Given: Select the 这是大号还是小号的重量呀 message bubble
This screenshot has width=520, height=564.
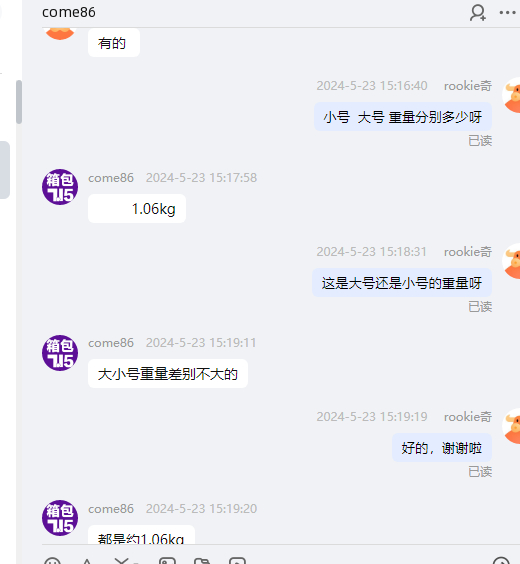Looking at the screenshot, I should coord(402,283).
